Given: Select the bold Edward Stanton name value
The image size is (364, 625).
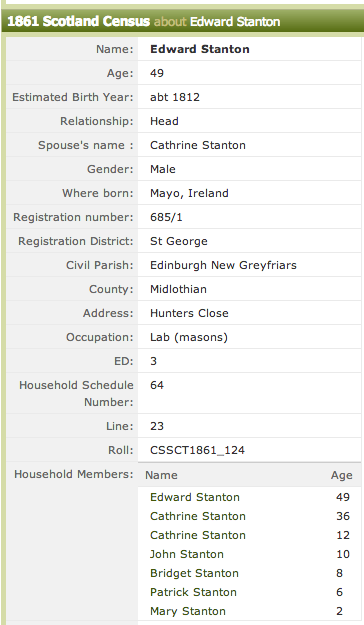Looking at the screenshot, I should click(x=200, y=49).
